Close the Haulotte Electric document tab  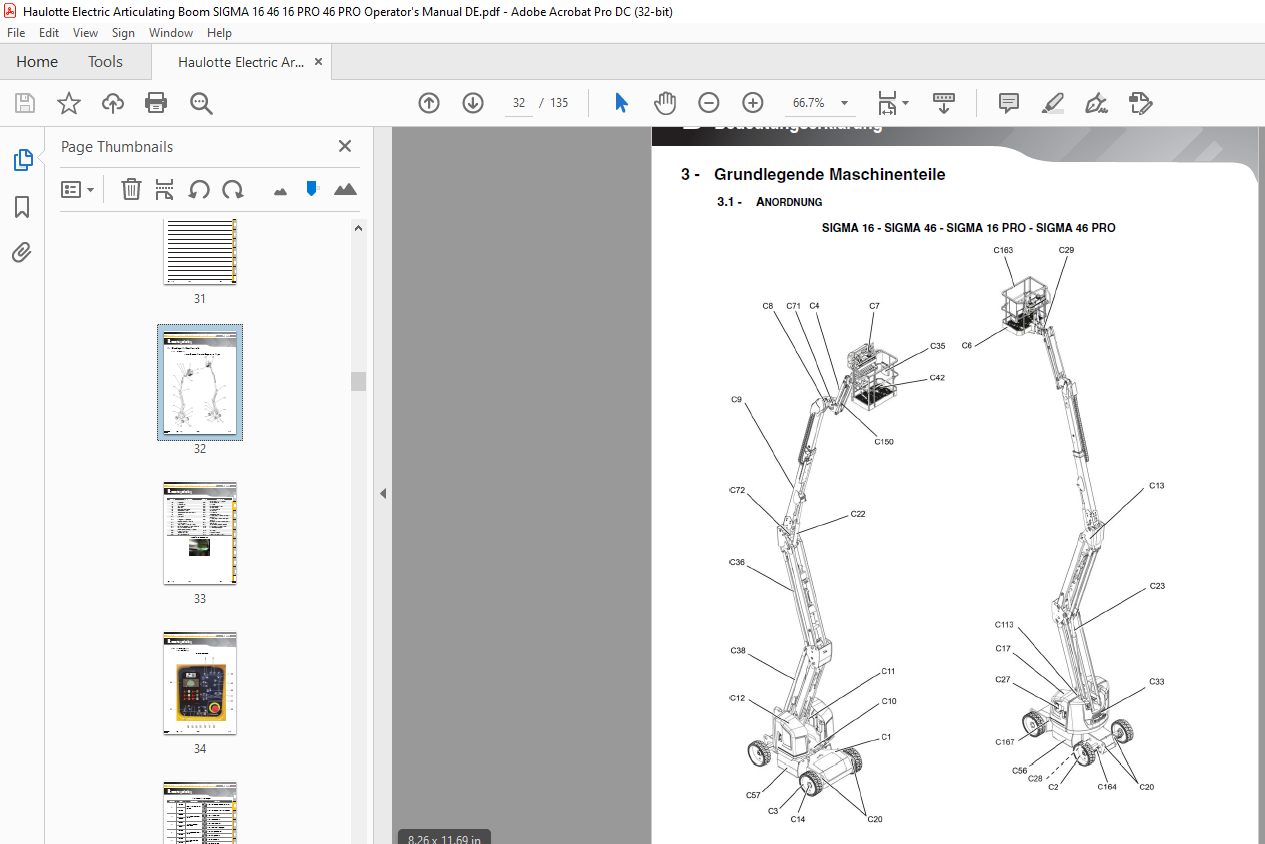(x=319, y=62)
